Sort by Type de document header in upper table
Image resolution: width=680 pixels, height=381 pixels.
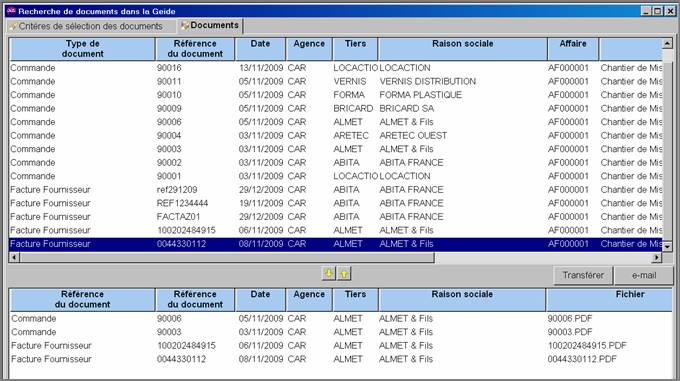pyautogui.click(x=82, y=49)
